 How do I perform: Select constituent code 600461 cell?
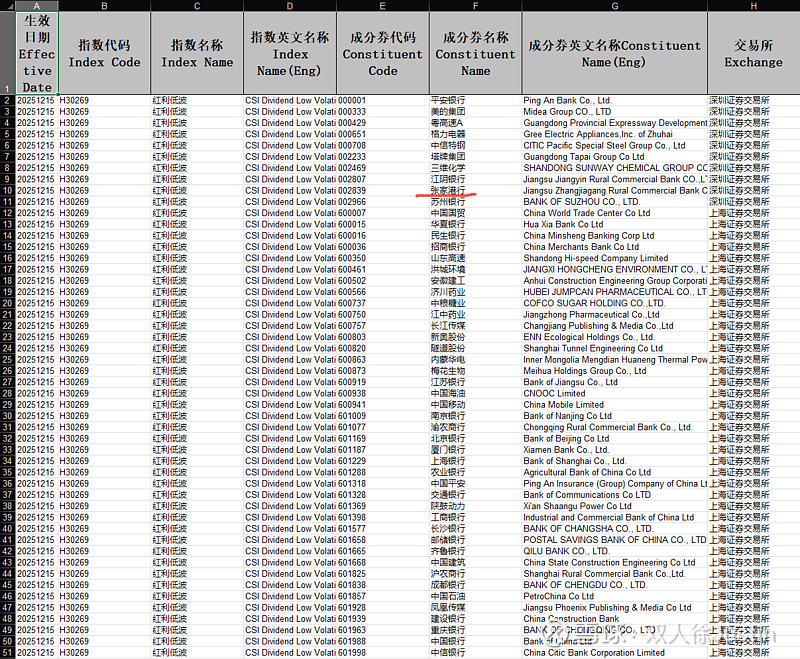(x=383, y=269)
